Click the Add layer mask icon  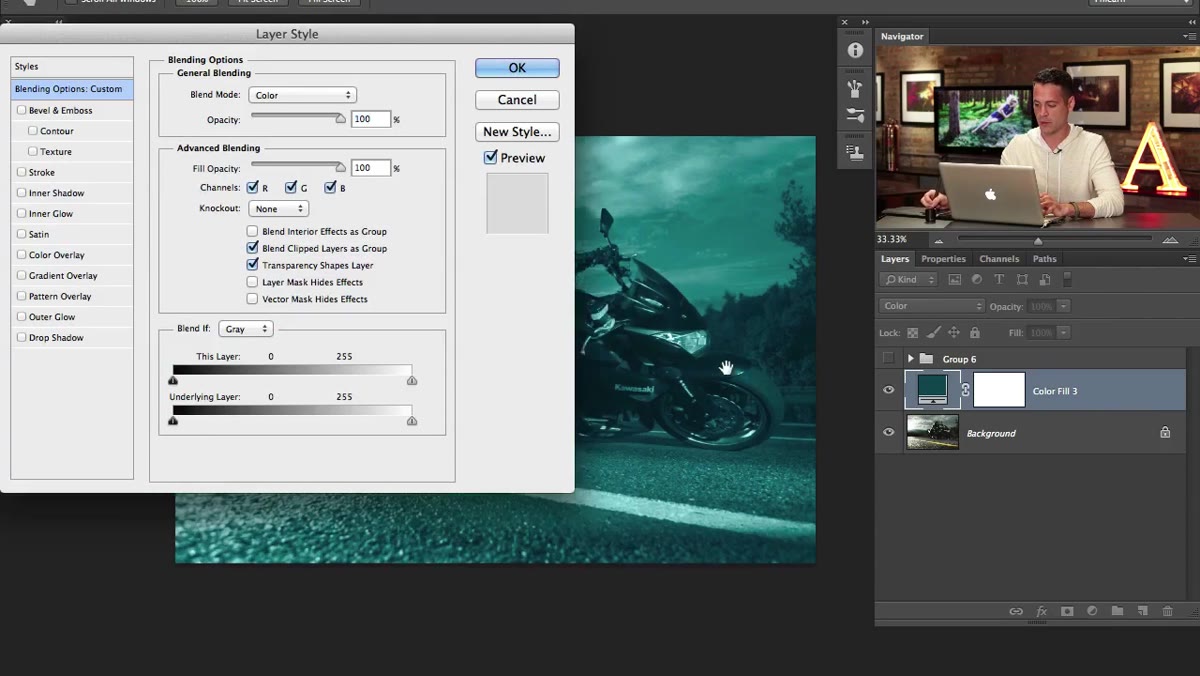coord(1067,611)
